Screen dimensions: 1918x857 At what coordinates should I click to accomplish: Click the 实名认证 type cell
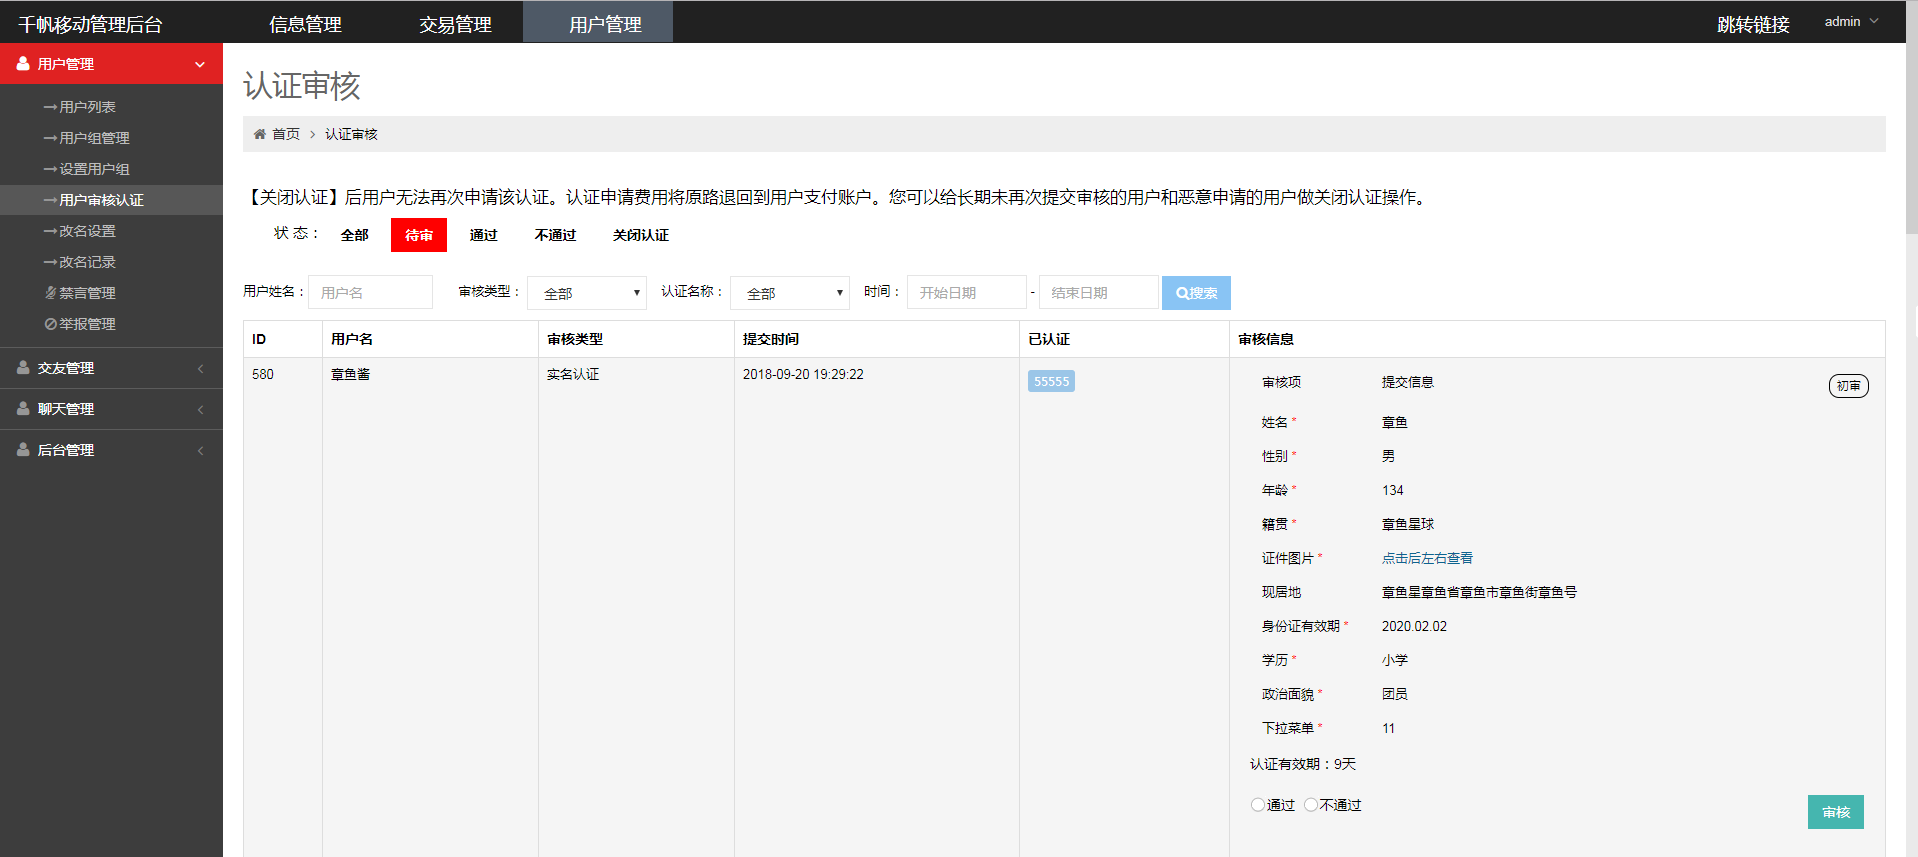573,374
